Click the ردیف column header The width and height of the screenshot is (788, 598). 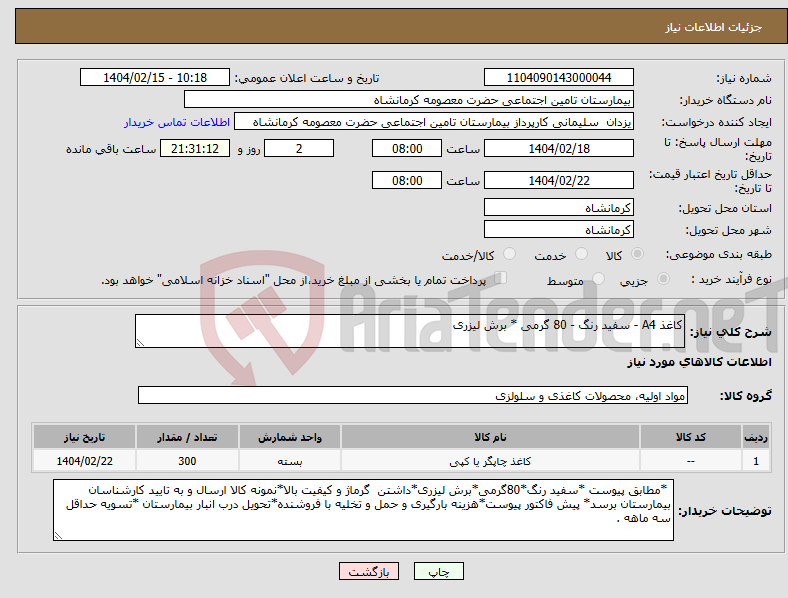pyautogui.click(x=756, y=437)
